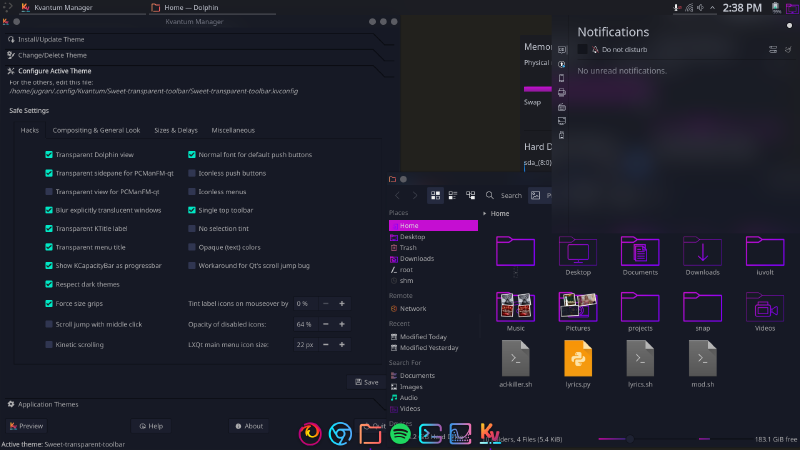Open notification settings icon in Notifications panel
The height and width of the screenshot is (450, 800).
[772, 48]
